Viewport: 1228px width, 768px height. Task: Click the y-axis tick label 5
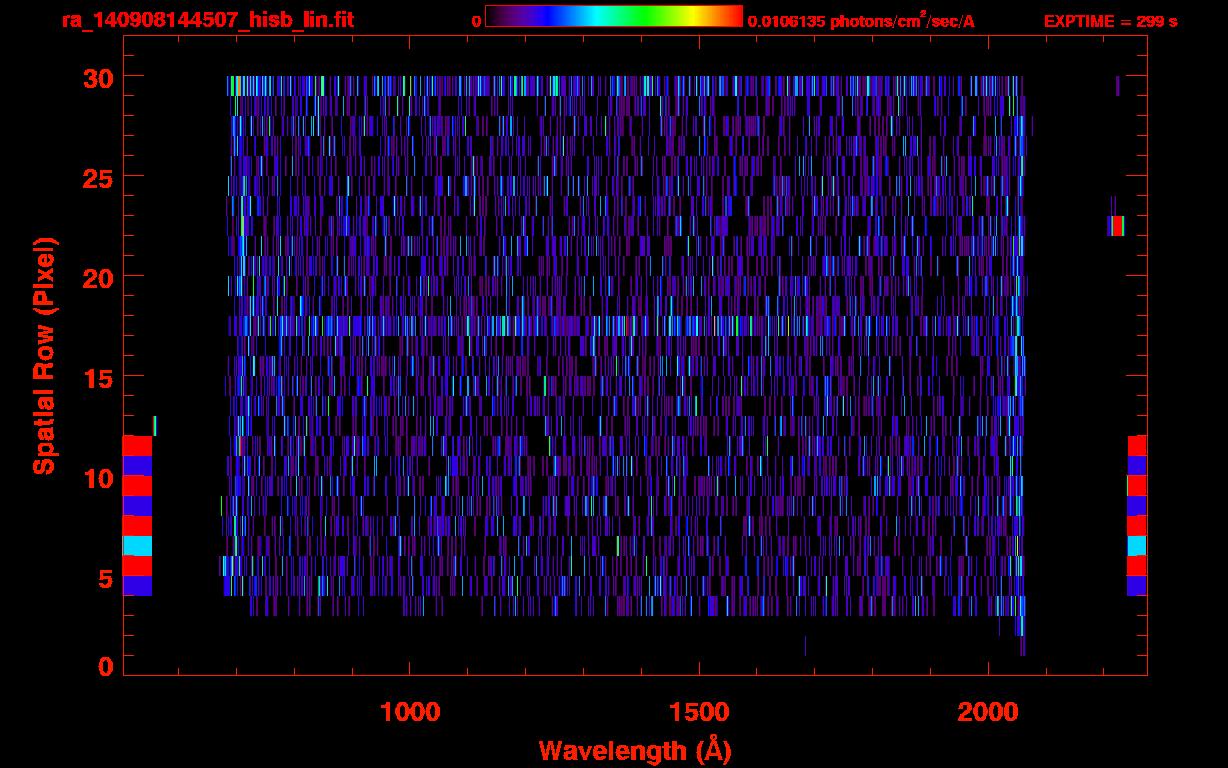point(105,577)
